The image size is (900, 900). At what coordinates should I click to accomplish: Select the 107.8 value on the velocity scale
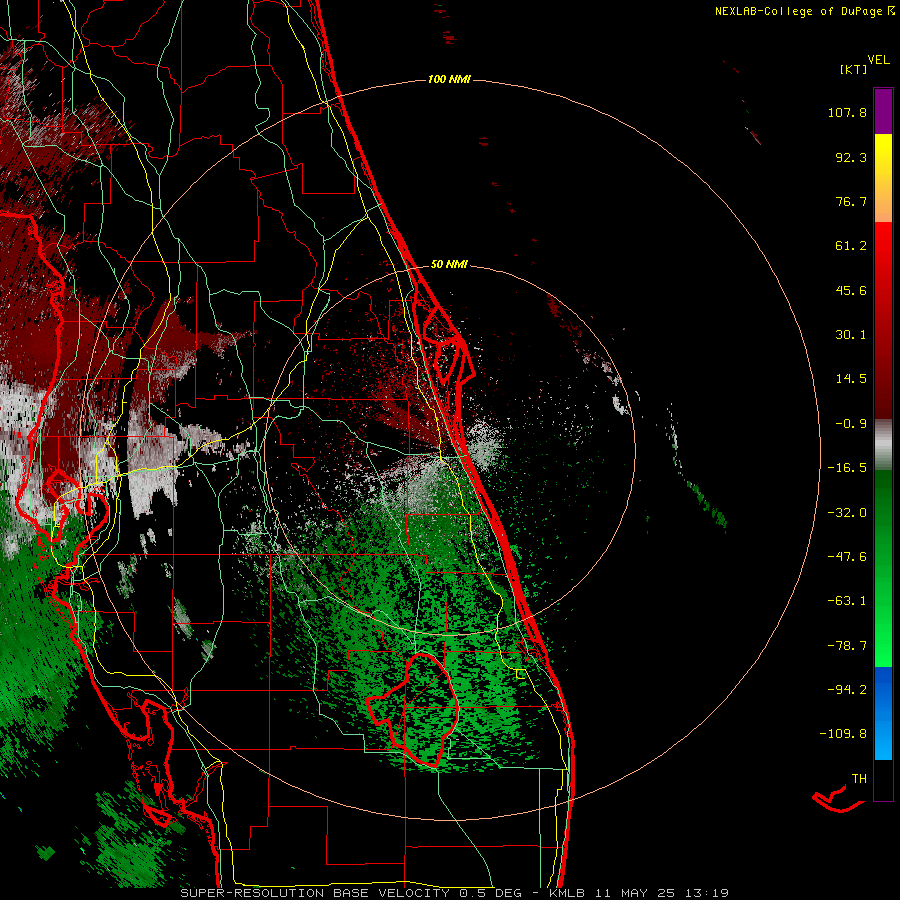coord(847,112)
